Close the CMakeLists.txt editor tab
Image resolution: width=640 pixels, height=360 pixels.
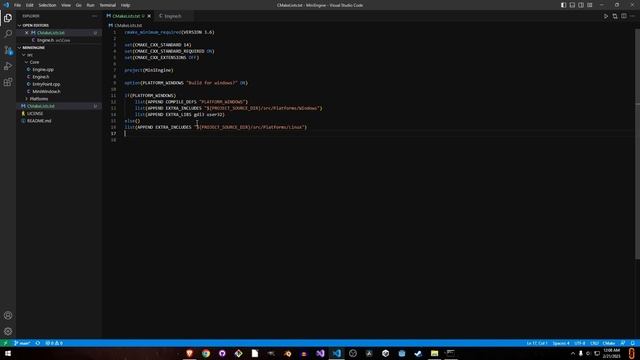click(149, 16)
